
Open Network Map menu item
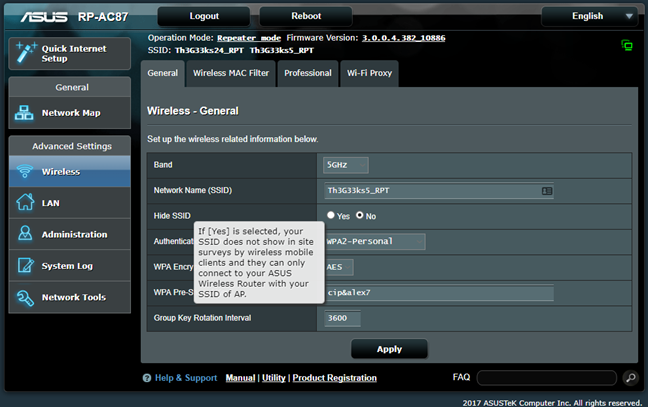coord(70,113)
